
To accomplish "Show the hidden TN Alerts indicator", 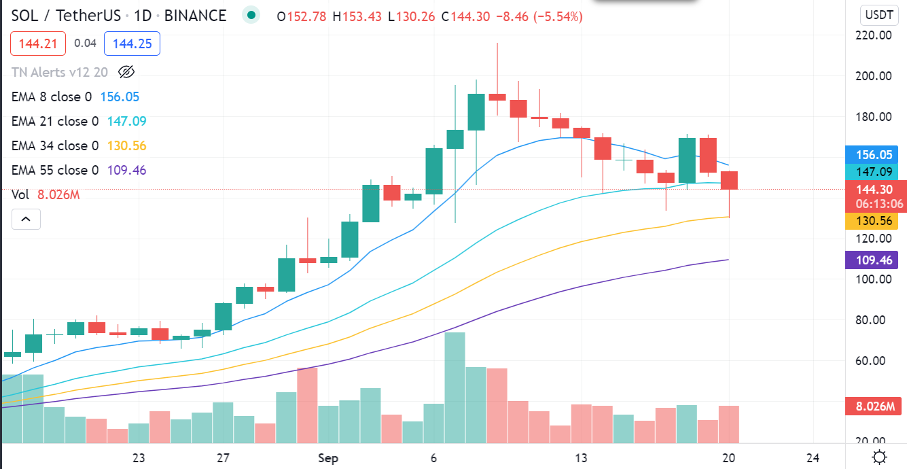I will tap(126, 72).
